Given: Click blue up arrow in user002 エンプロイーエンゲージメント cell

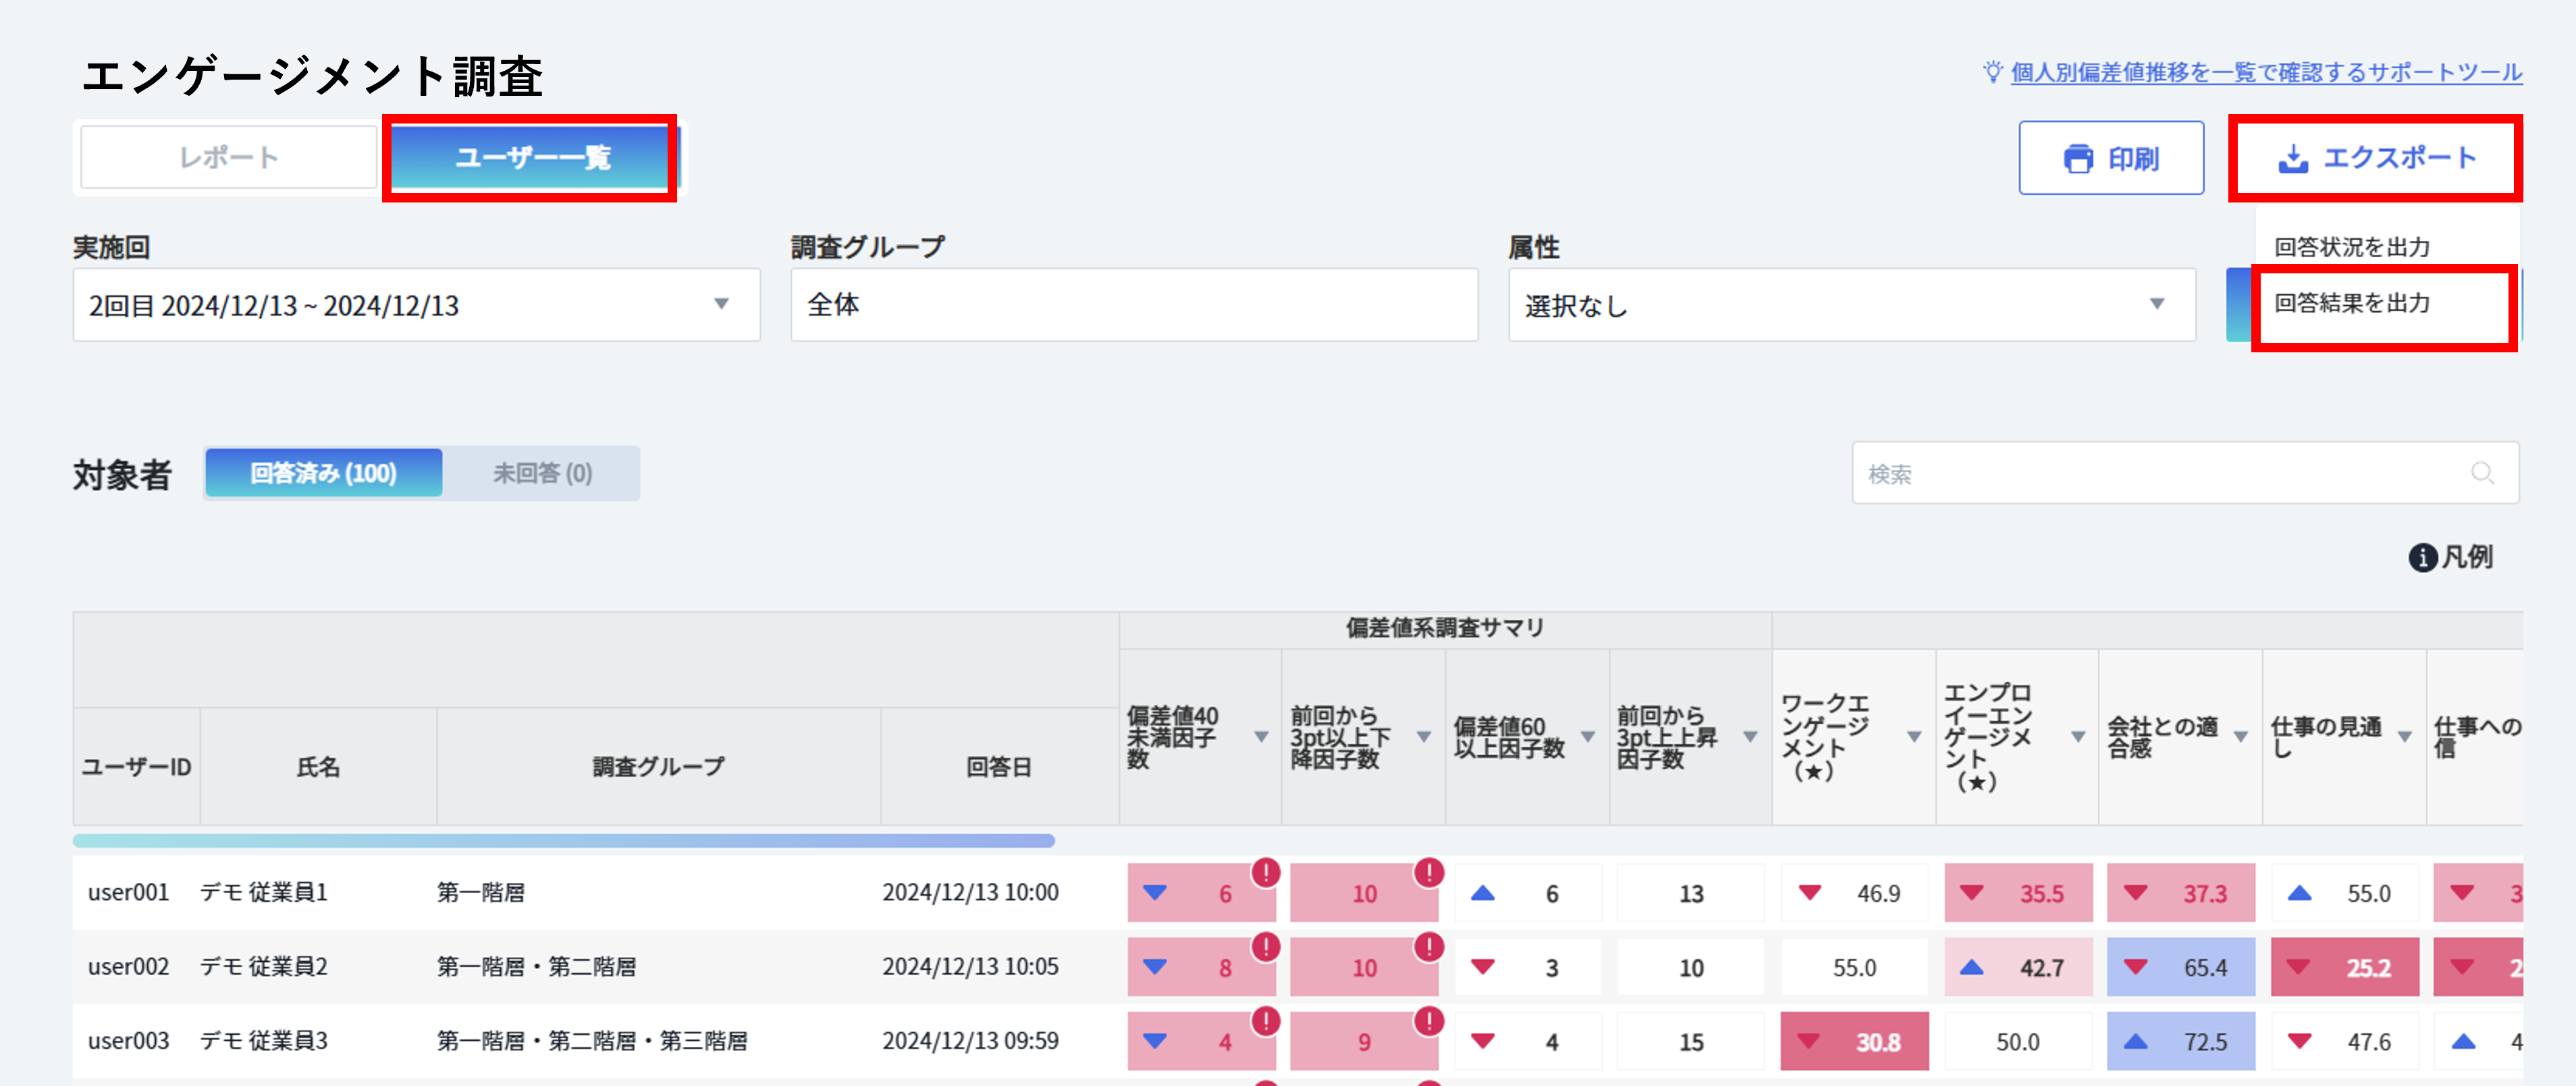Looking at the screenshot, I should pos(1972,967).
